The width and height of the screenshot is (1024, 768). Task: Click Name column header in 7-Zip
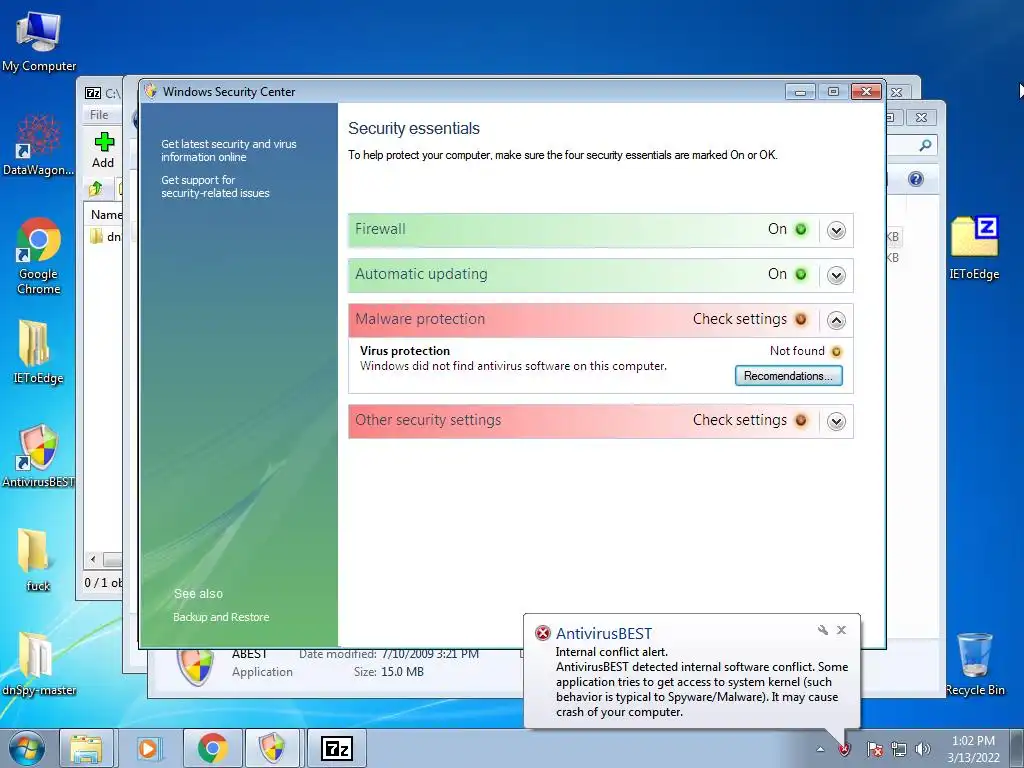(106, 215)
